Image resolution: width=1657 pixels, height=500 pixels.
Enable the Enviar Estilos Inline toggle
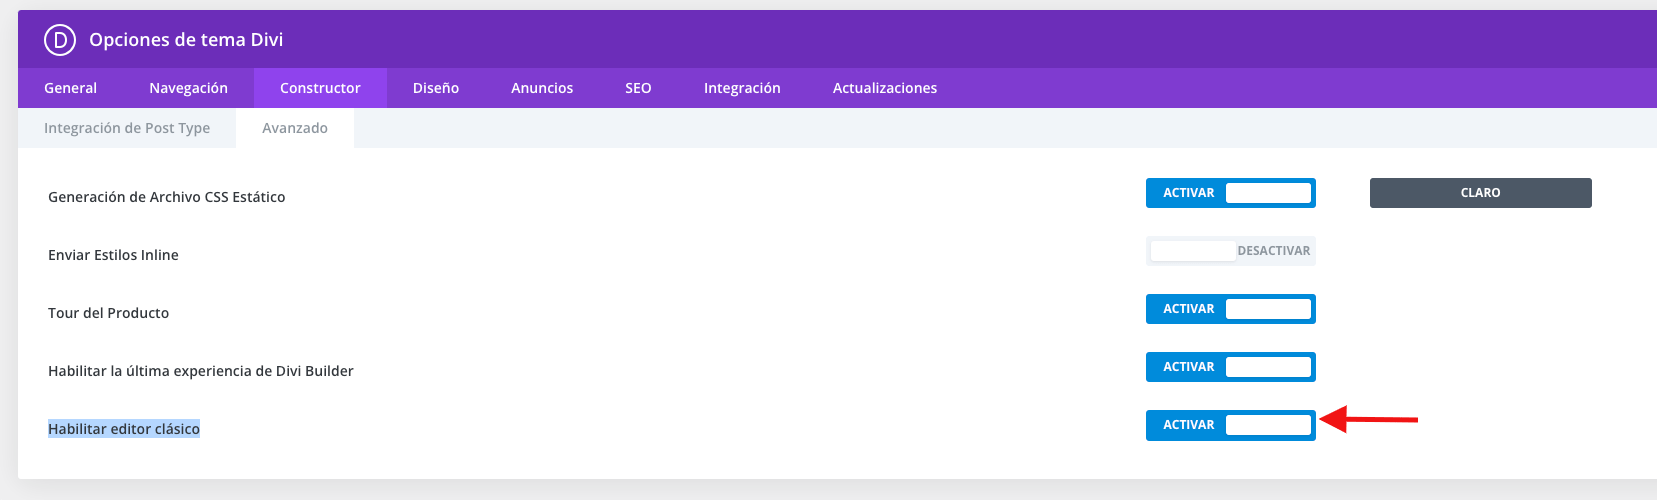tap(1231, 251)
